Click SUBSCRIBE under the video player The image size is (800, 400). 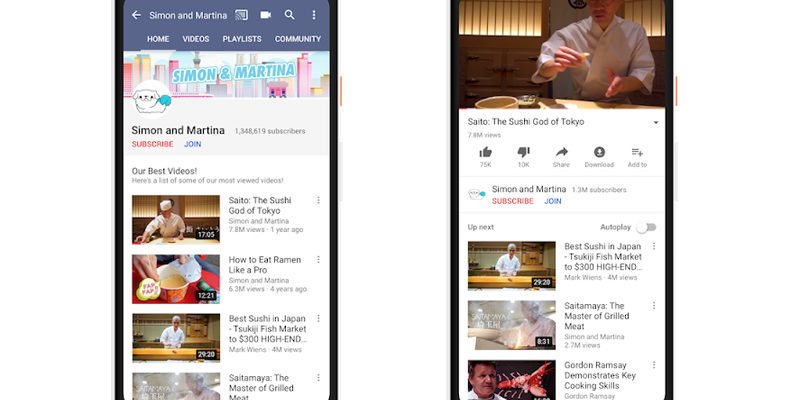[513, 201]
